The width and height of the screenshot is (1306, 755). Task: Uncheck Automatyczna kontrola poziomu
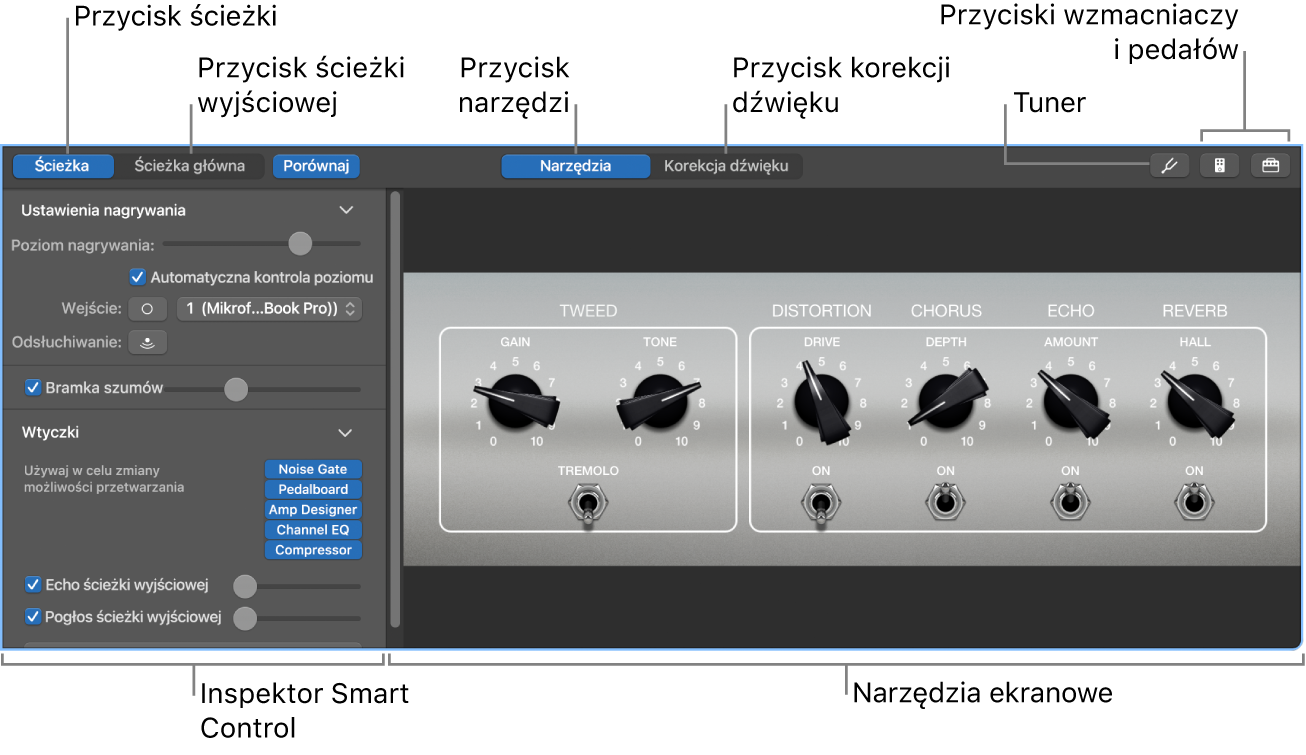137,278
